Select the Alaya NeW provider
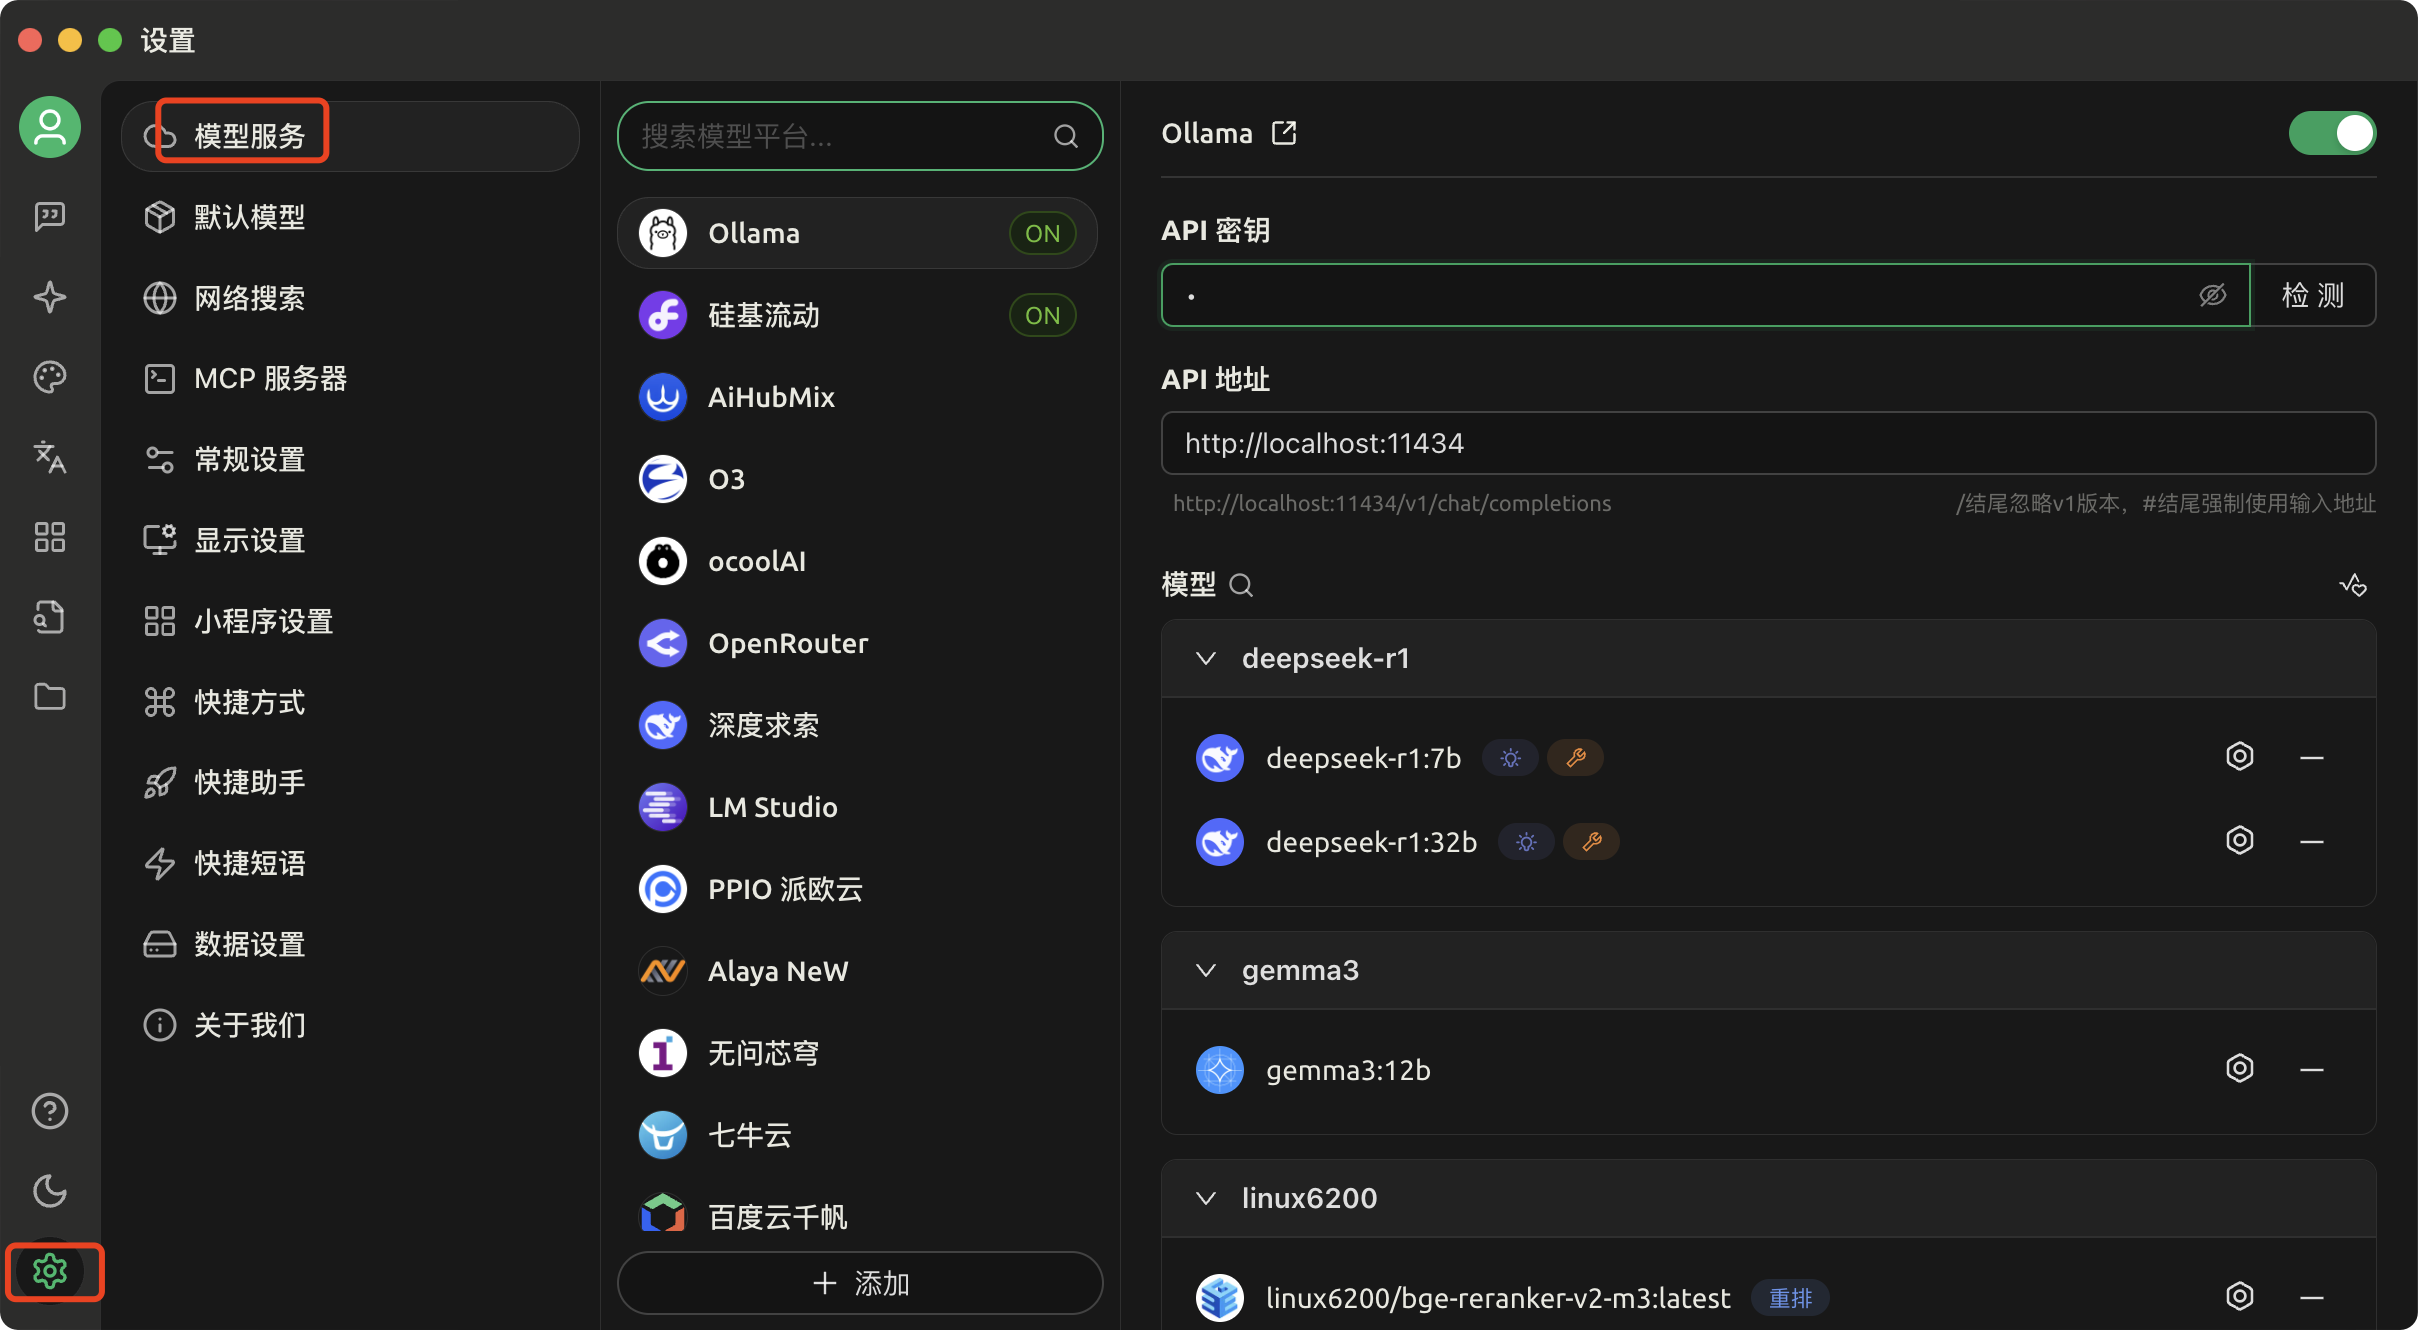Viewport: 2418px width, 1330px height. click(x=858, y=971)
